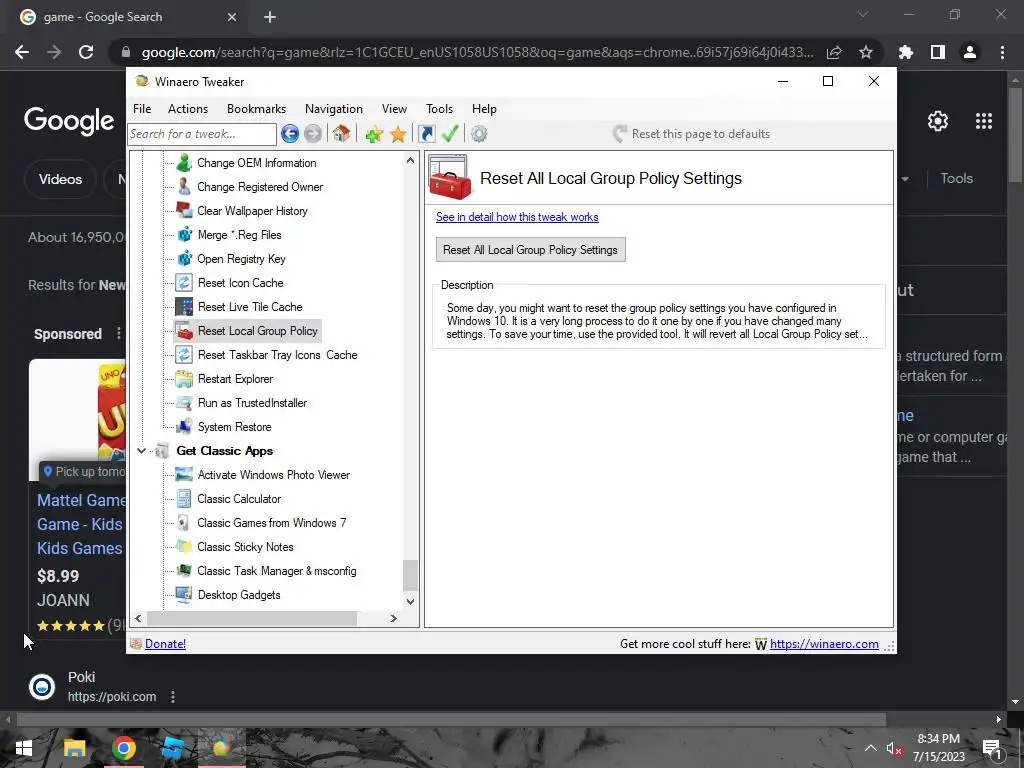The height and width of the screenshot is (768, 1024).
Task: Open Chrome three-dot menu
Action: tap(1002, 52)
